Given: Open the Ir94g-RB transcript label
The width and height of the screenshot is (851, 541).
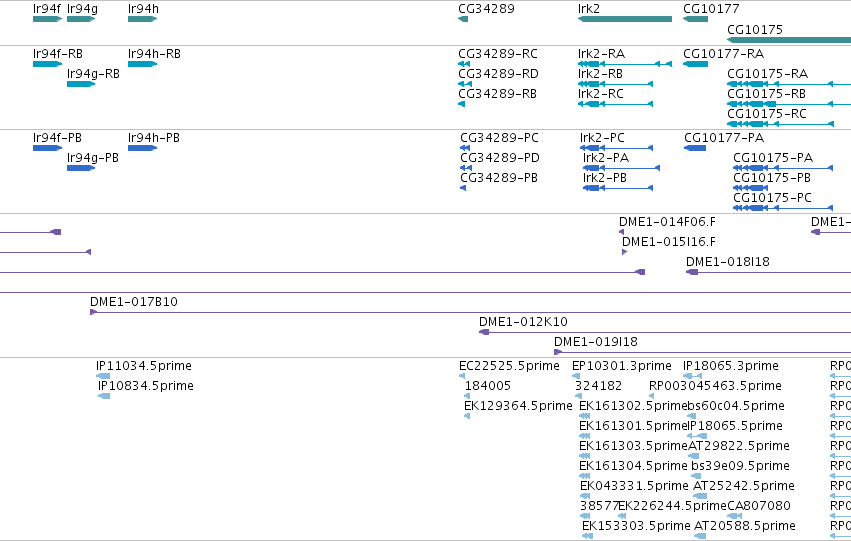Looking at the screenshot, I should tap(93, 74).
